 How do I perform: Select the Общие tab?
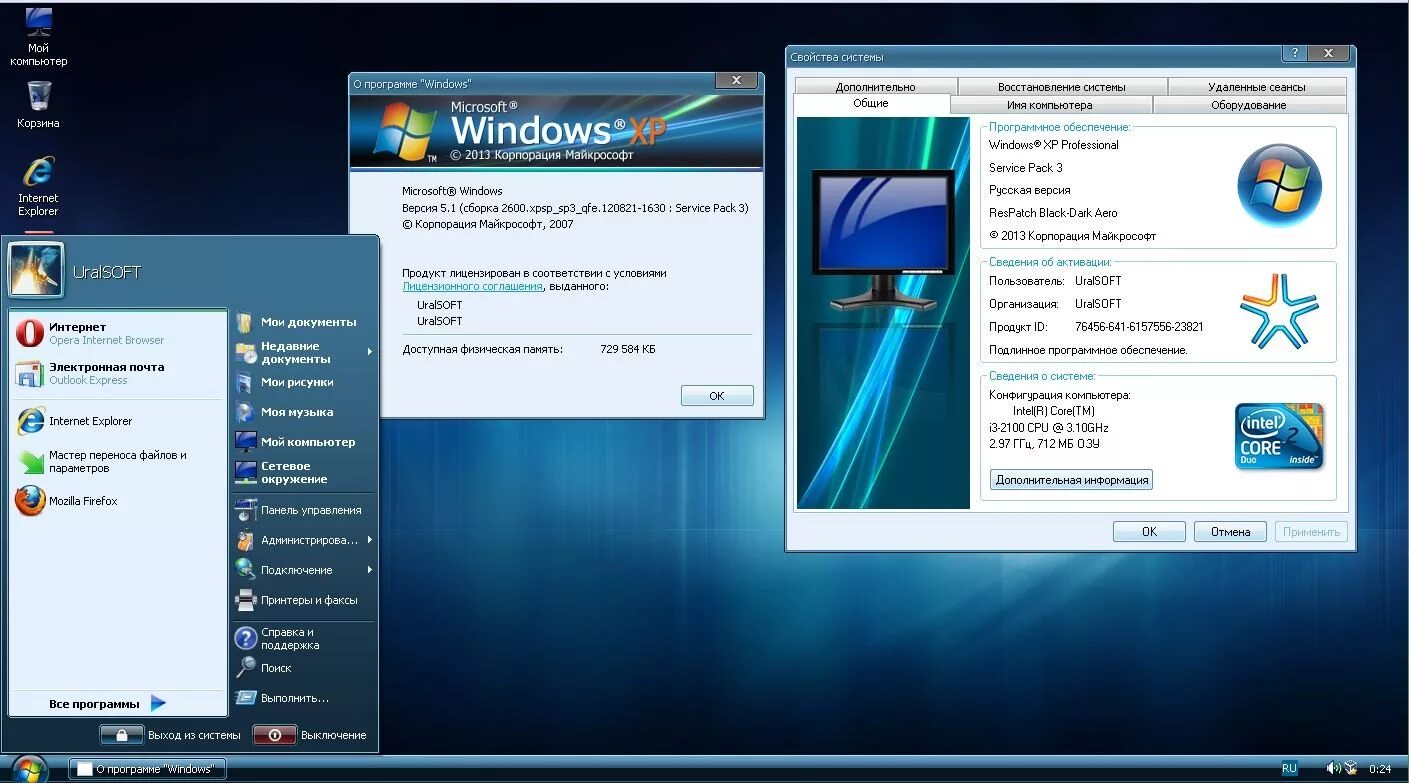coord(871,104)
